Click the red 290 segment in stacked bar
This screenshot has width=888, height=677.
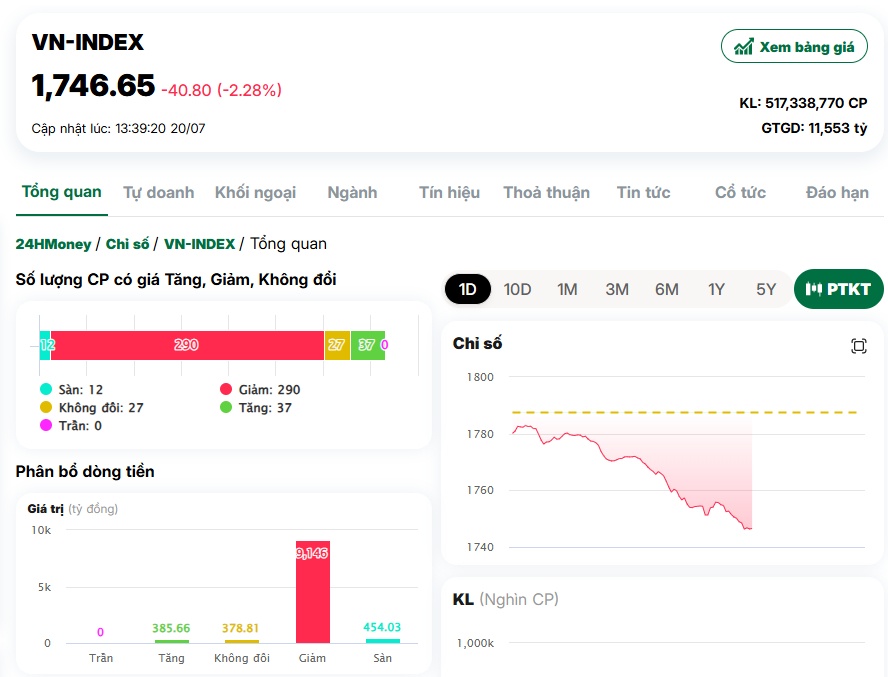tap(187, 345)
